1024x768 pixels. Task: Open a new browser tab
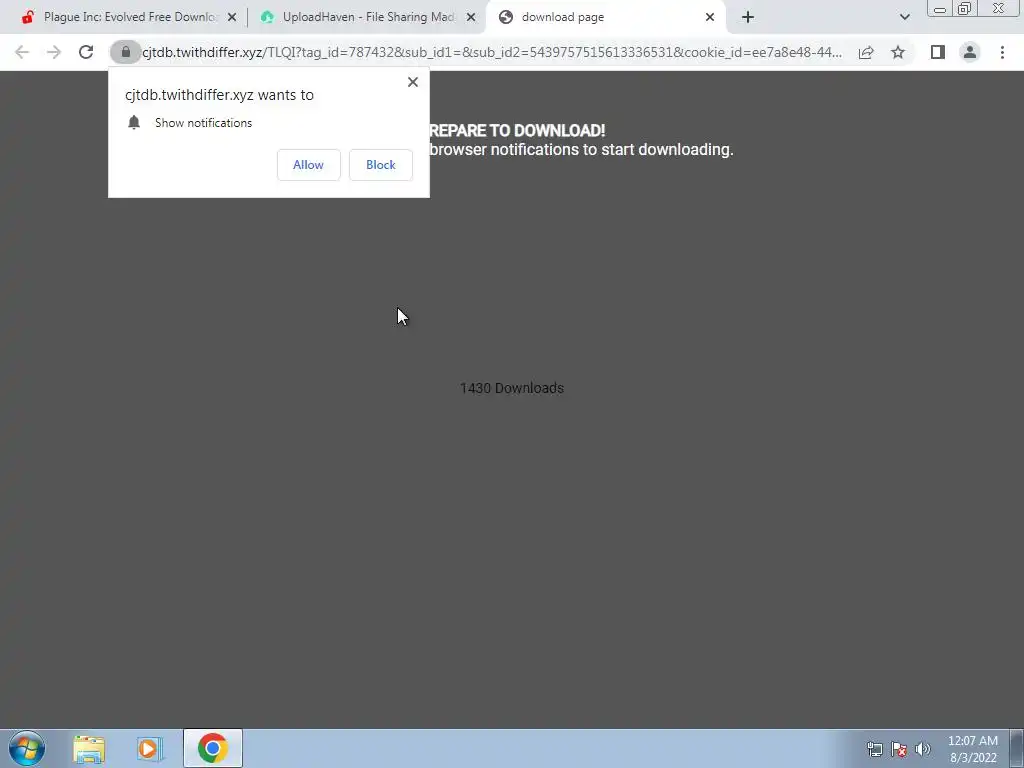(748, 17)
